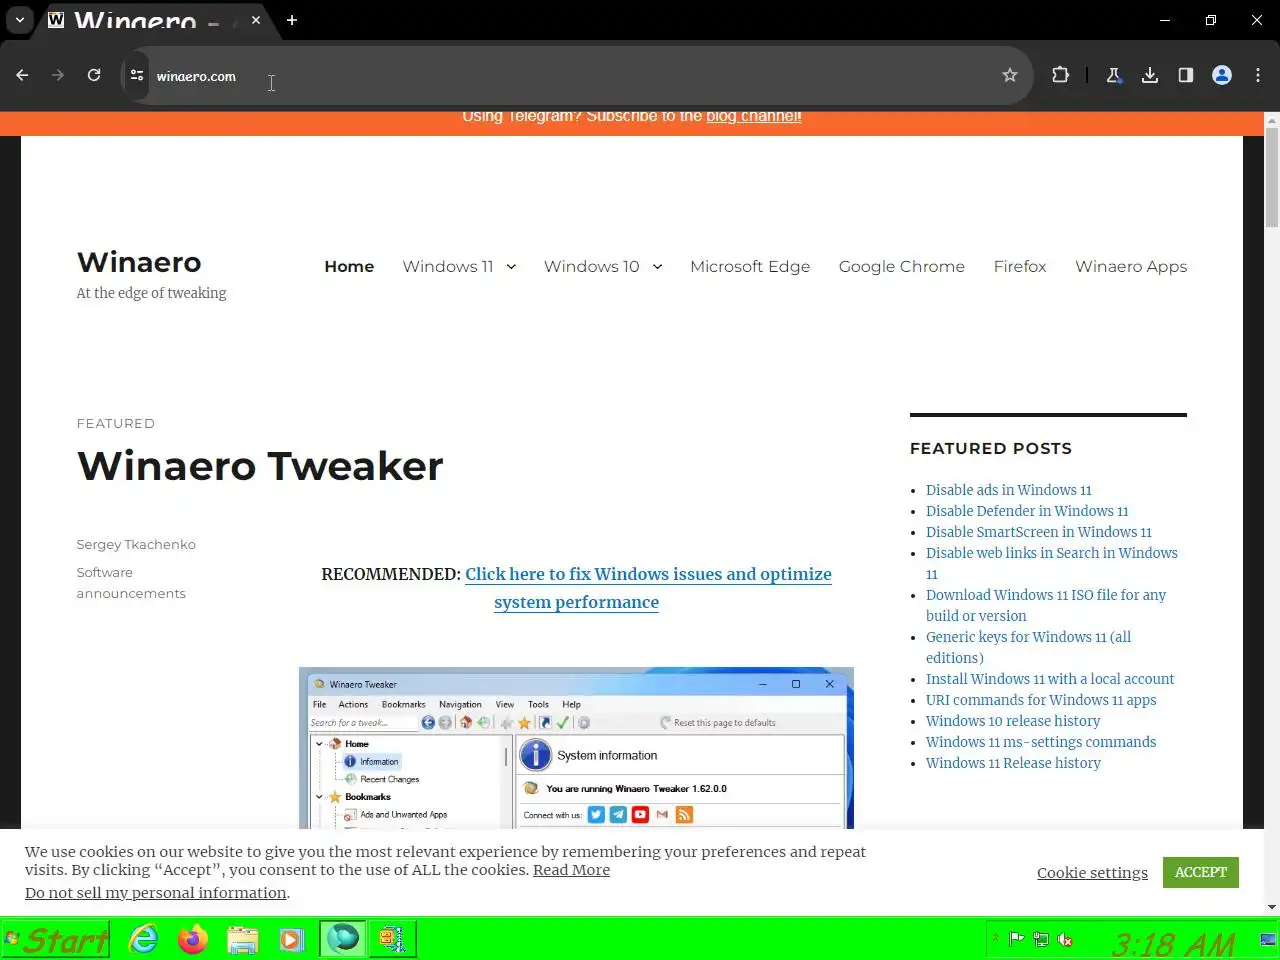The width and height of the screenshot is (1280, 960).
Task: Open Cookie settings
Action: [x=1092, y=873]
